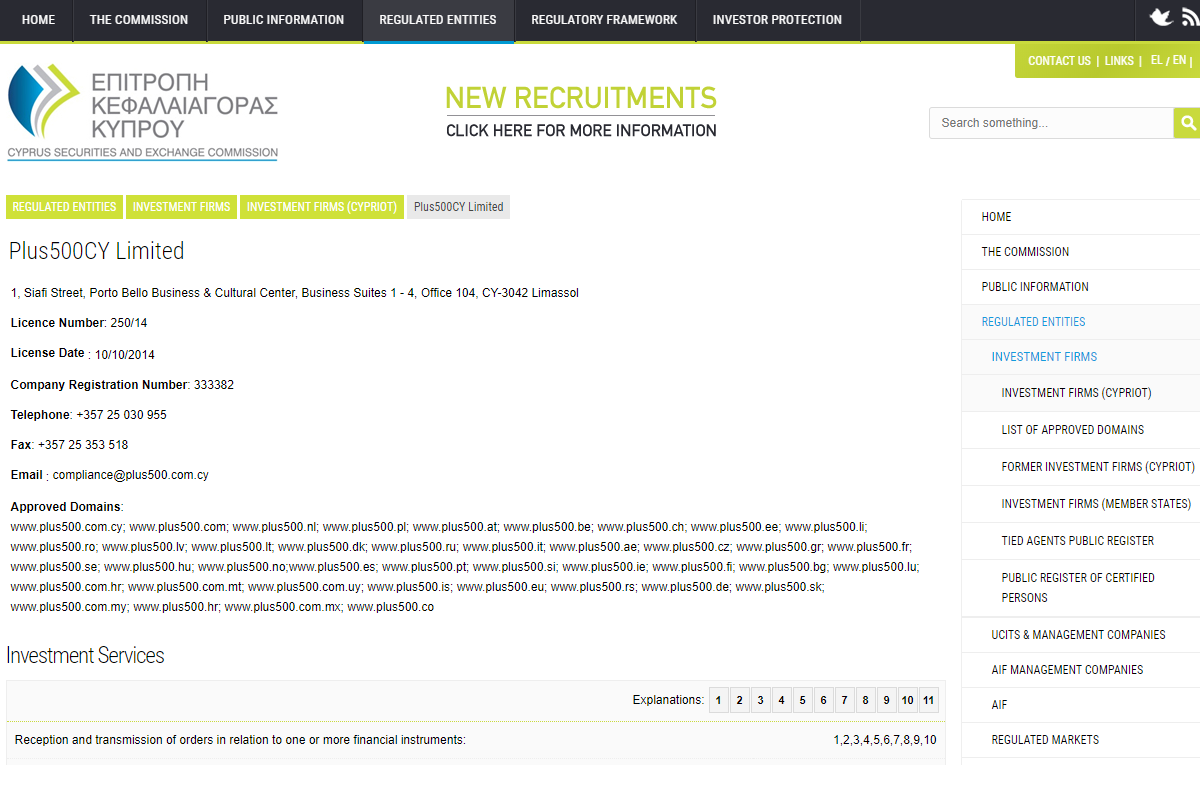Click INVESTMENT FIRMS breadcrumb
Viewport: 1200px width, 800px height.
click(x=181, y=207)
